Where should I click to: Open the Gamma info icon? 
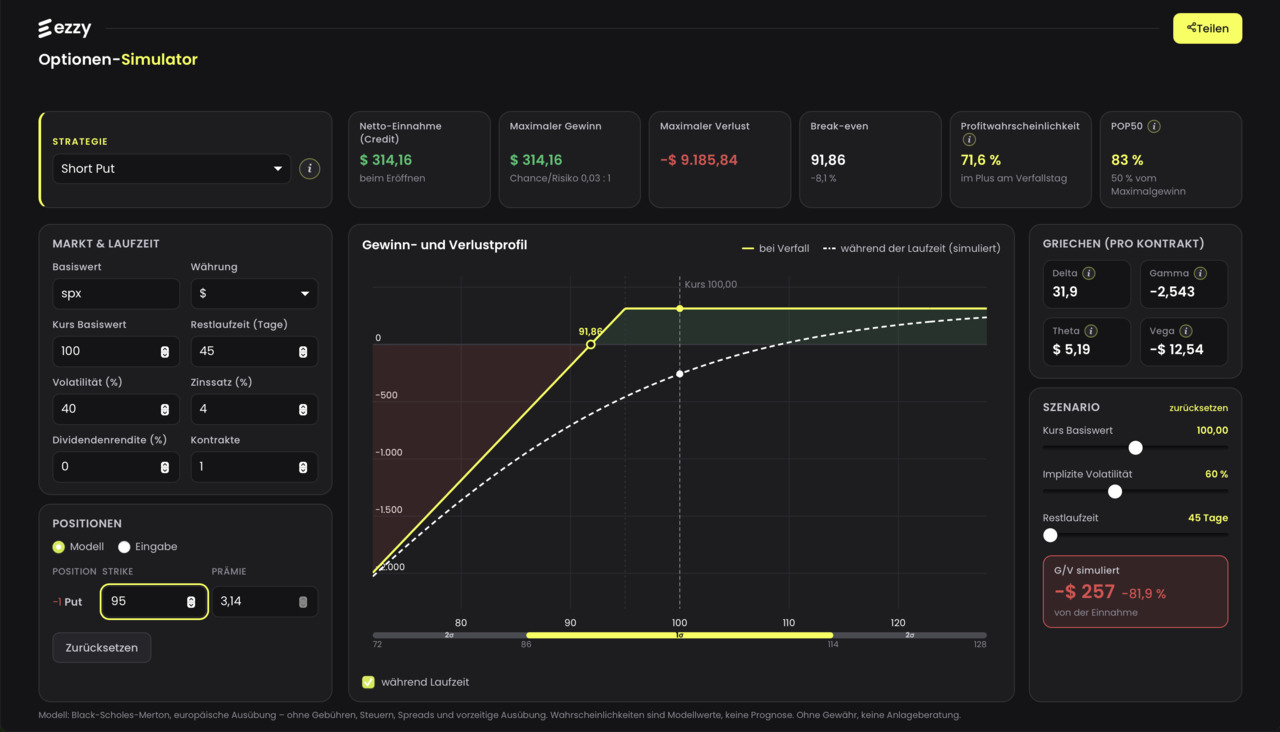(1200, 274)
